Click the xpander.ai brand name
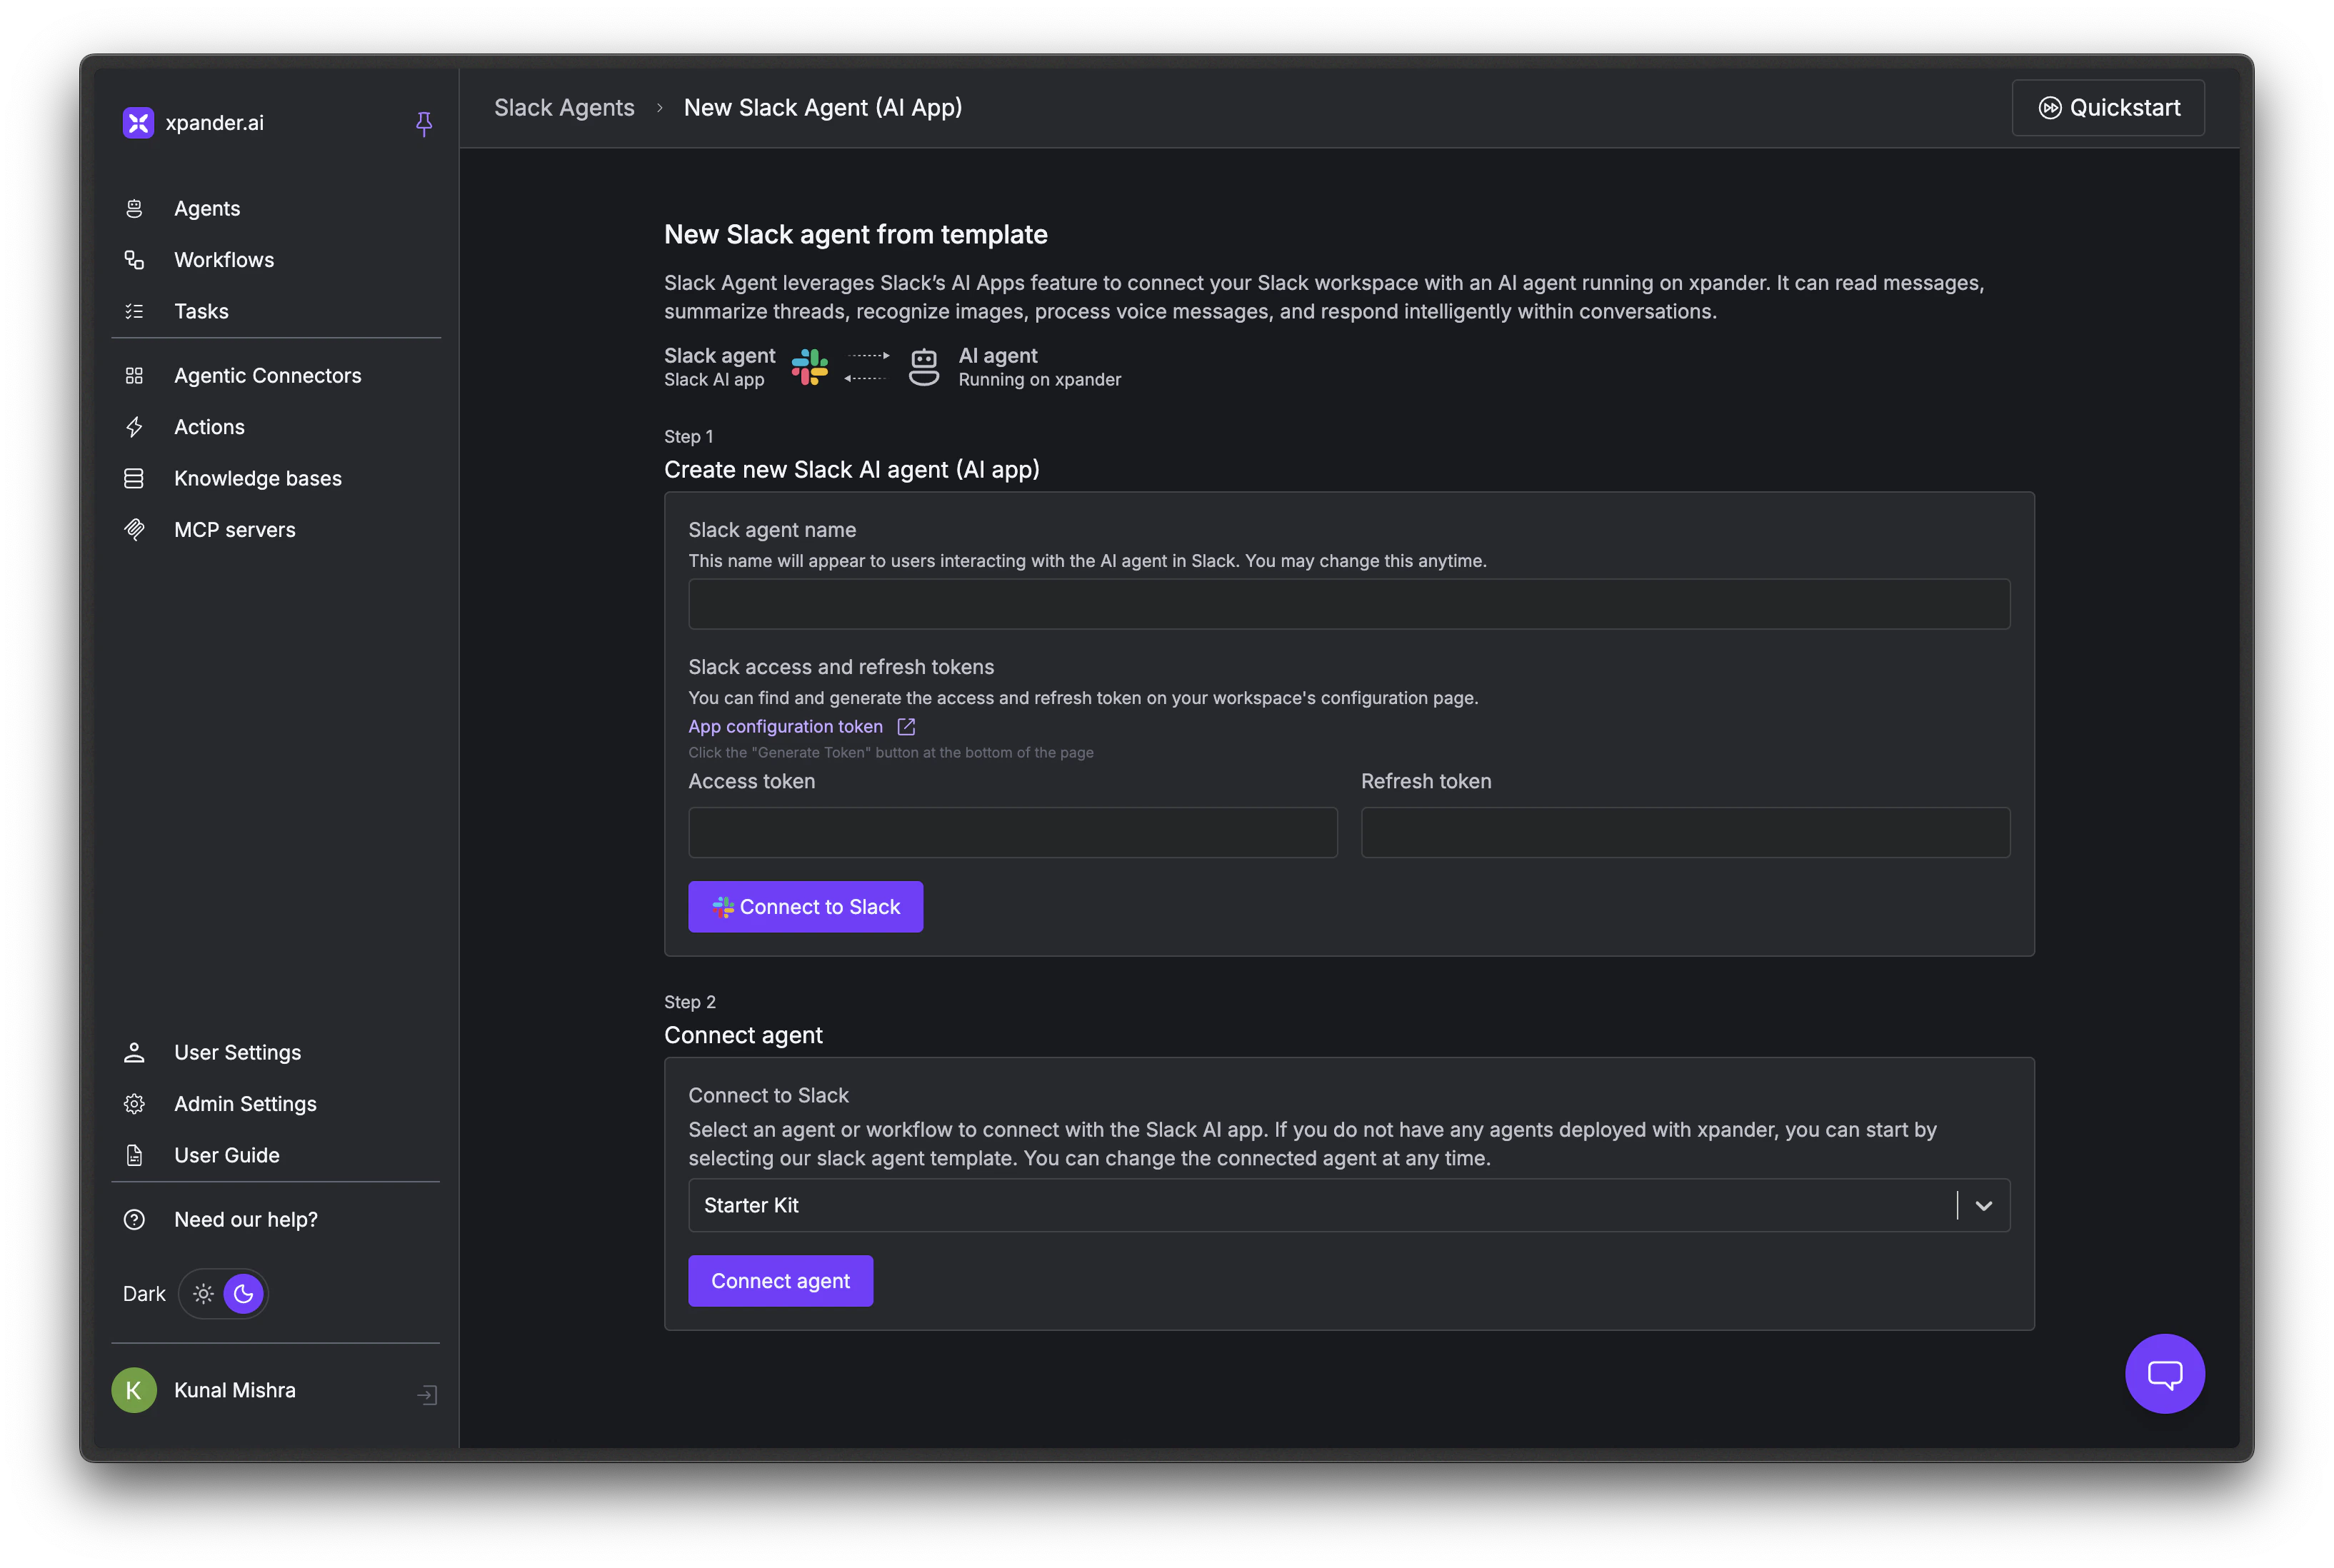The image size is (2334, 1568). tap(214, 122)
